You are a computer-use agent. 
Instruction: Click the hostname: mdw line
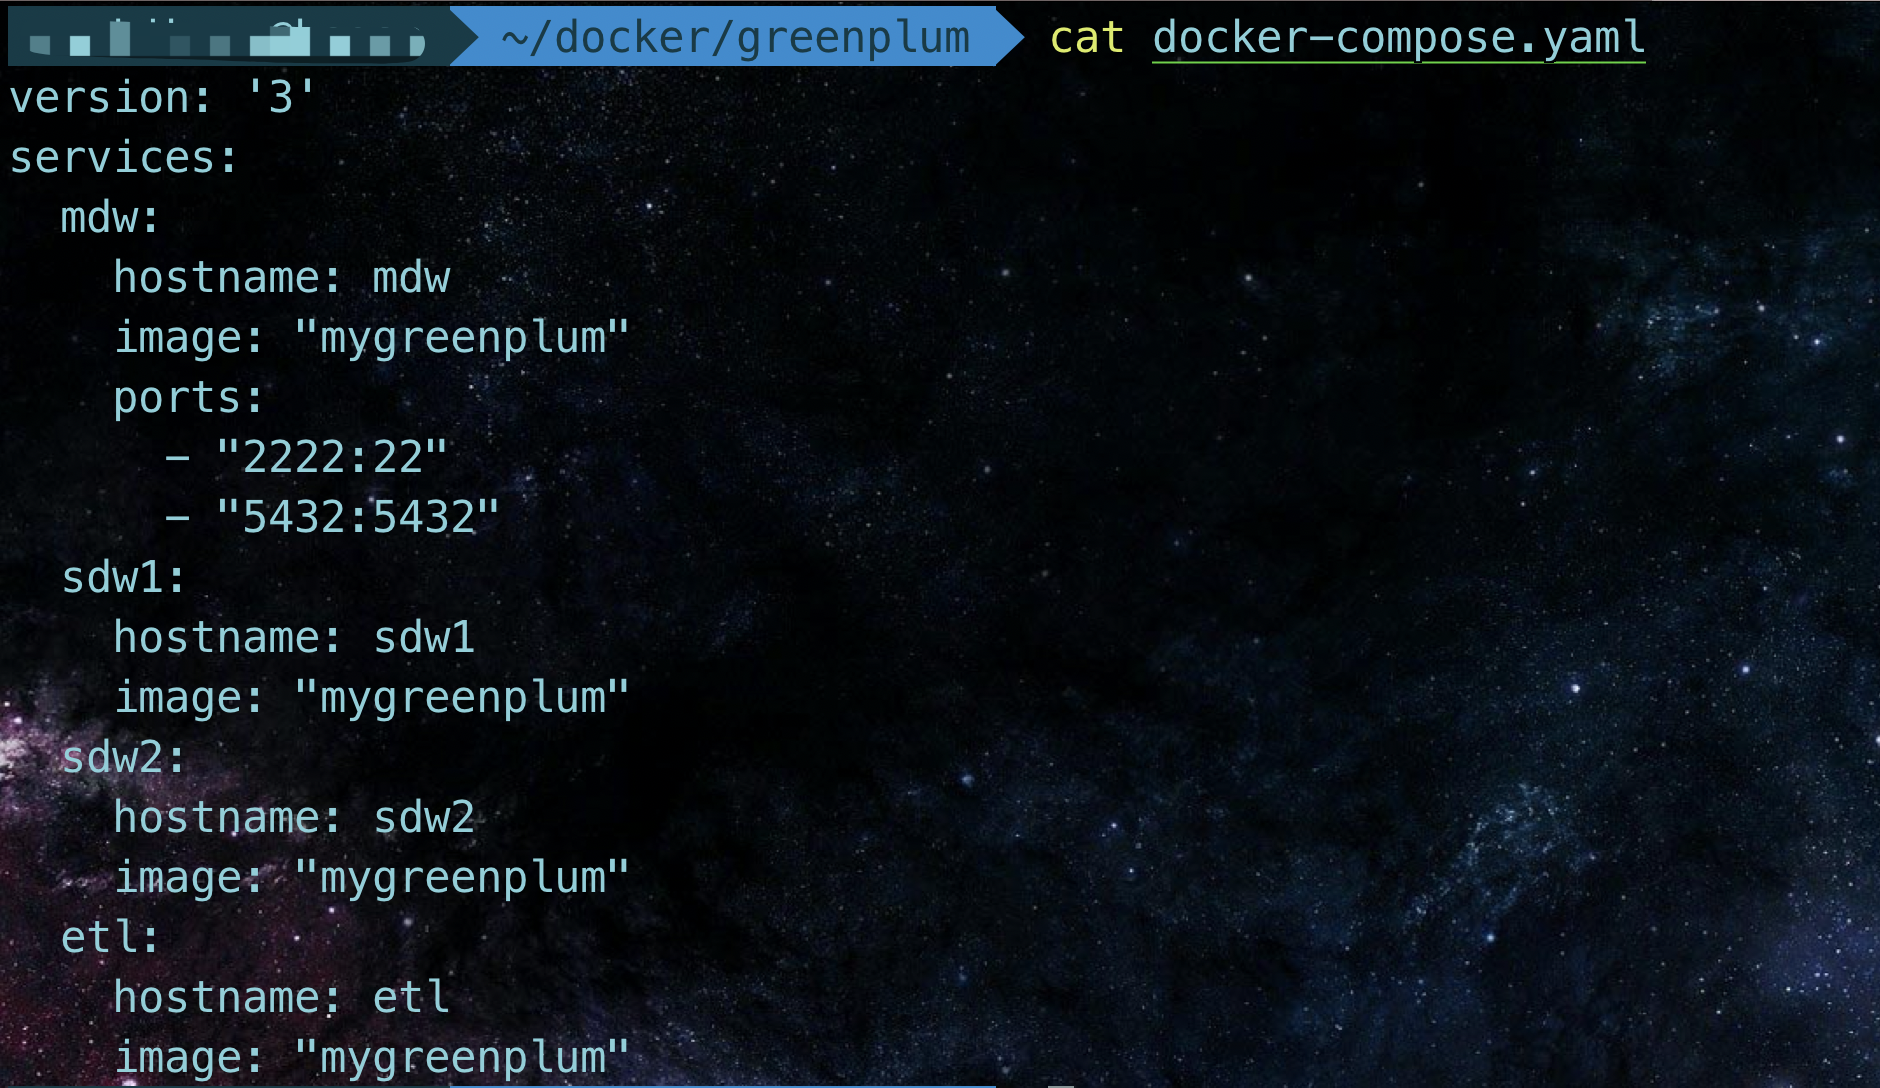282,278
